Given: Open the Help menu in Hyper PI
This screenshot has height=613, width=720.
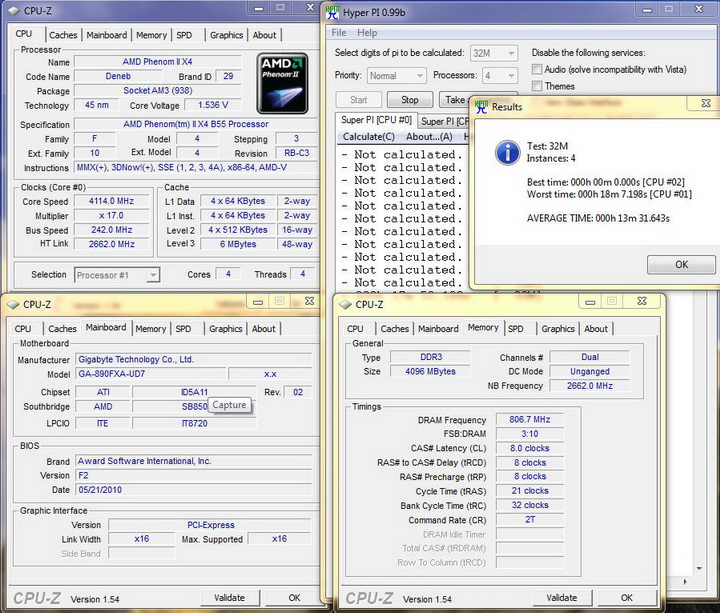Looking at the screenshot, I should coord(367,33).
